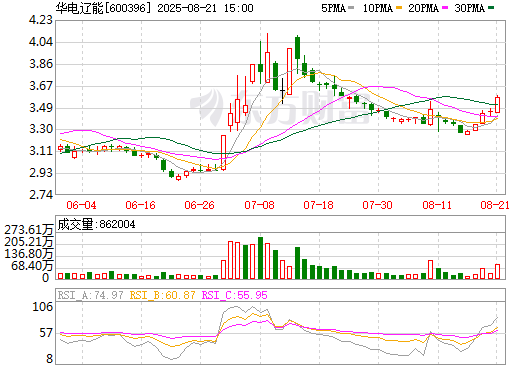Click the 3.86 price axis label
The width and height of the screenshot is (520, 365).
tap(41, 64)
